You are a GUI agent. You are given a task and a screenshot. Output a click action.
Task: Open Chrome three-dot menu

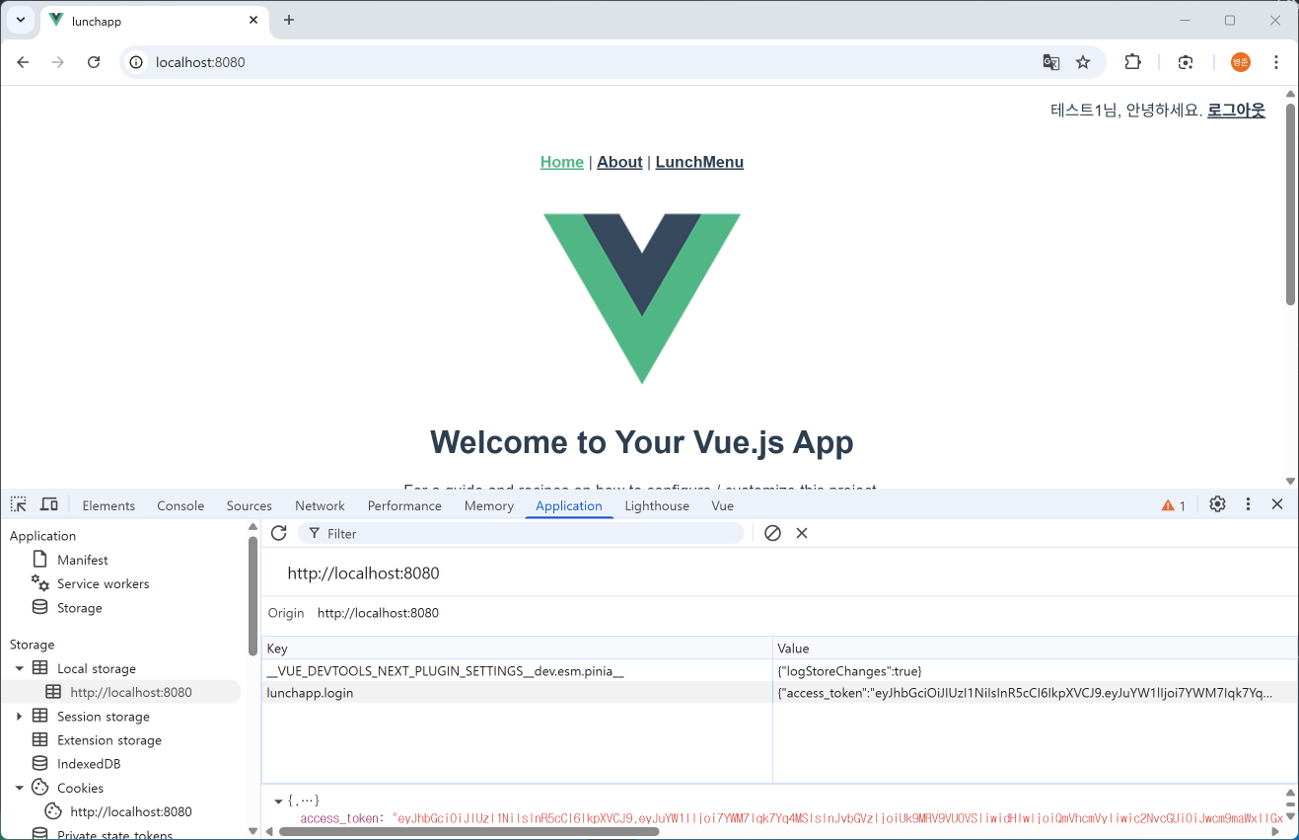[1276, 62]
